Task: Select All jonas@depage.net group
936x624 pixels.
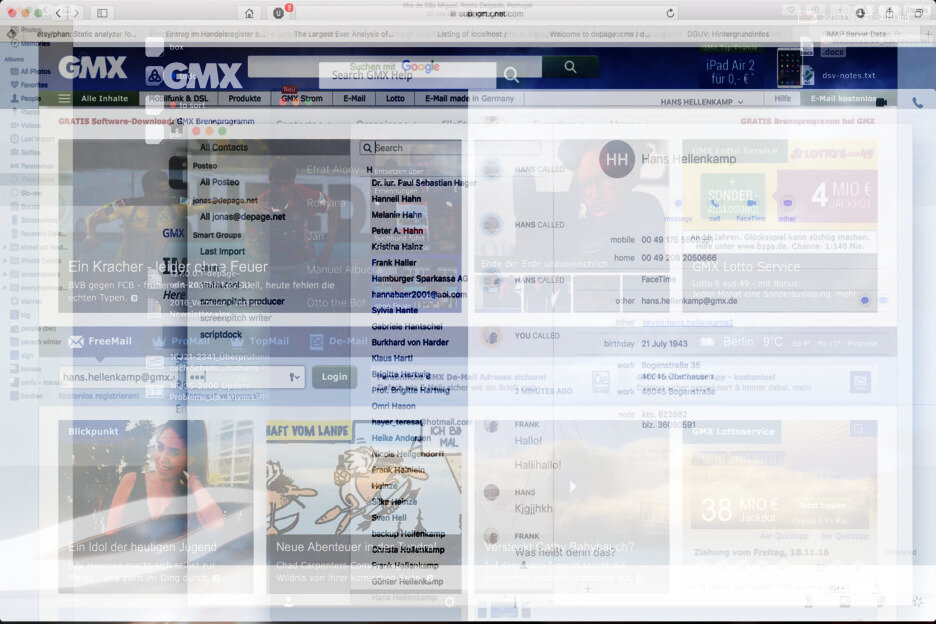Action: coord(242,217)
